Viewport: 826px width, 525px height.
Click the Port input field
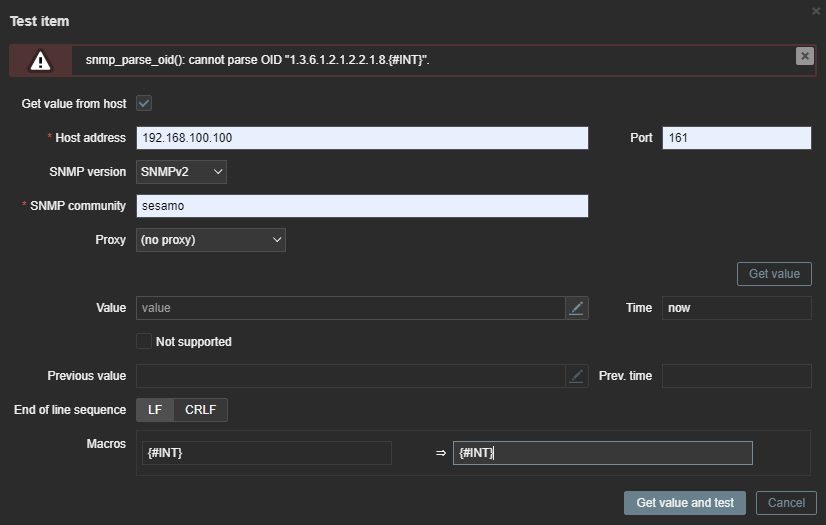(736, 138)
